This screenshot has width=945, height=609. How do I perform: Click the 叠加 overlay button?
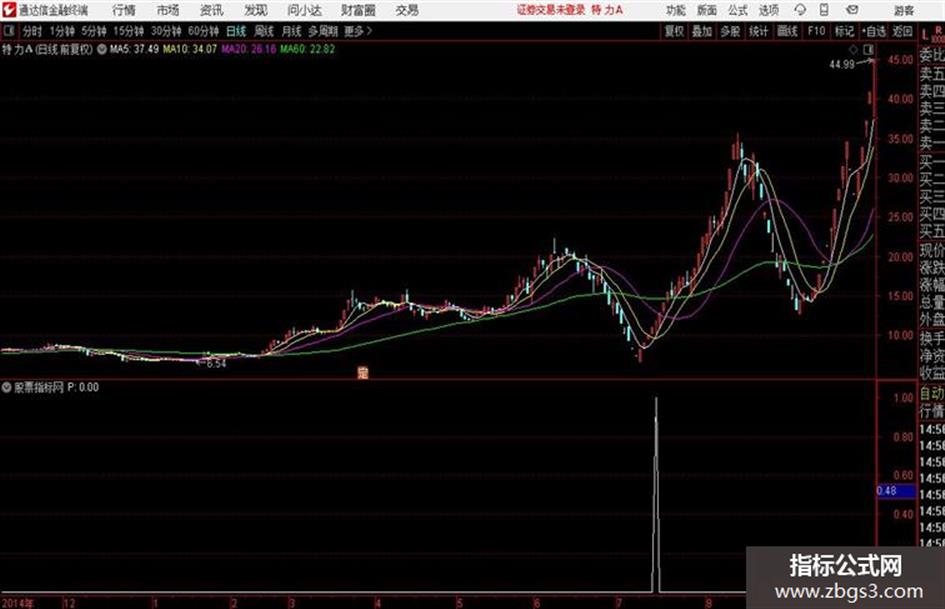pyautogui.click(x=702, y=31)
